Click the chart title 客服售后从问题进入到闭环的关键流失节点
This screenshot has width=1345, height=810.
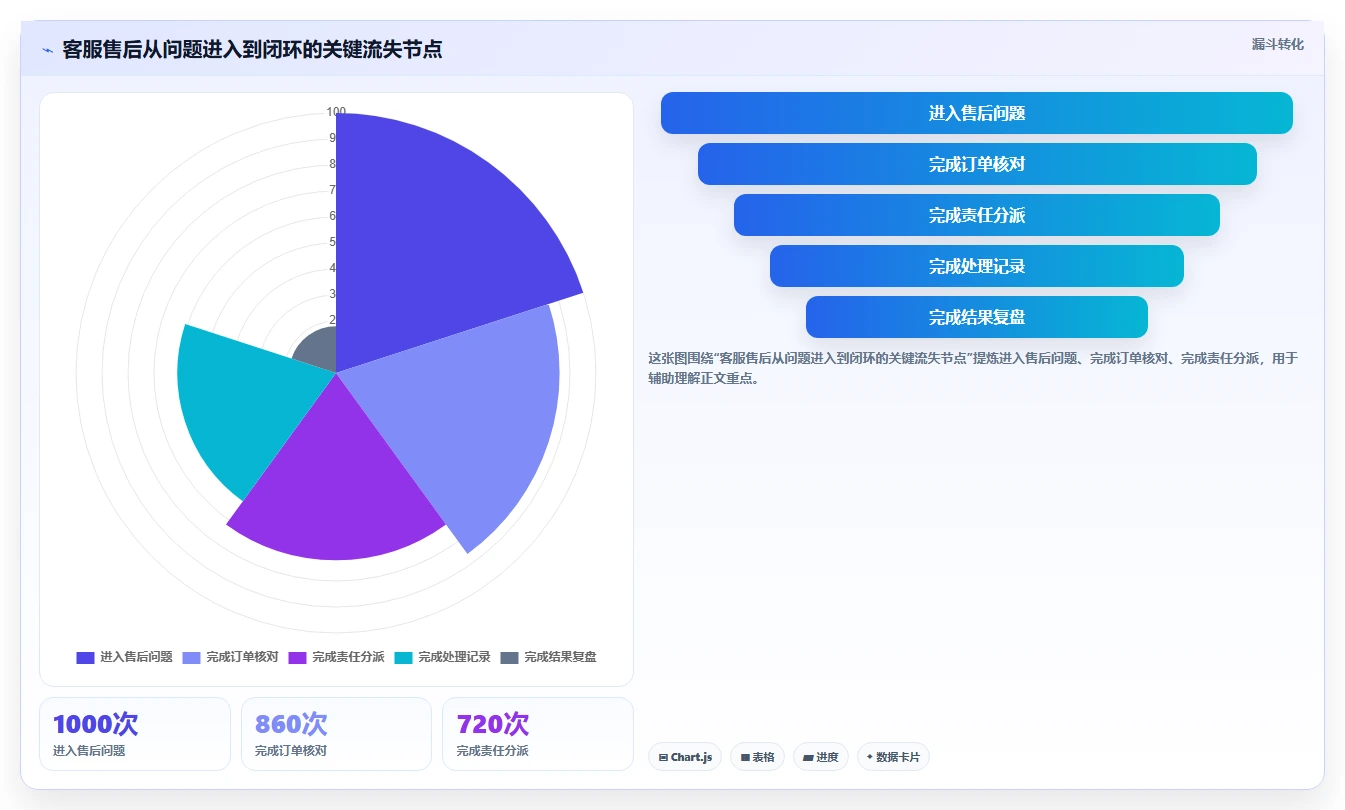click(x=252, y=49)
